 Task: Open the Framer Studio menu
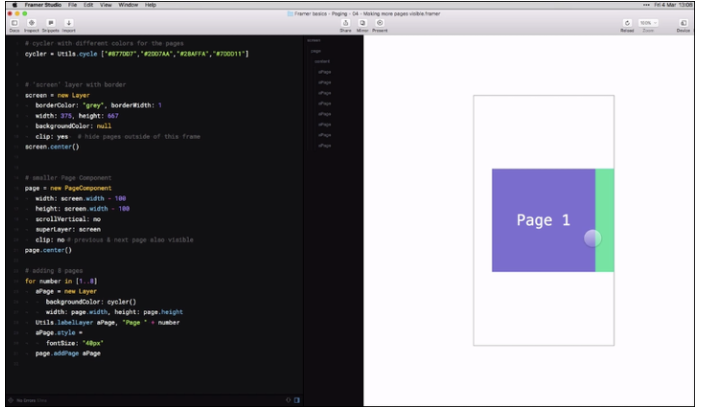point(43,5)
